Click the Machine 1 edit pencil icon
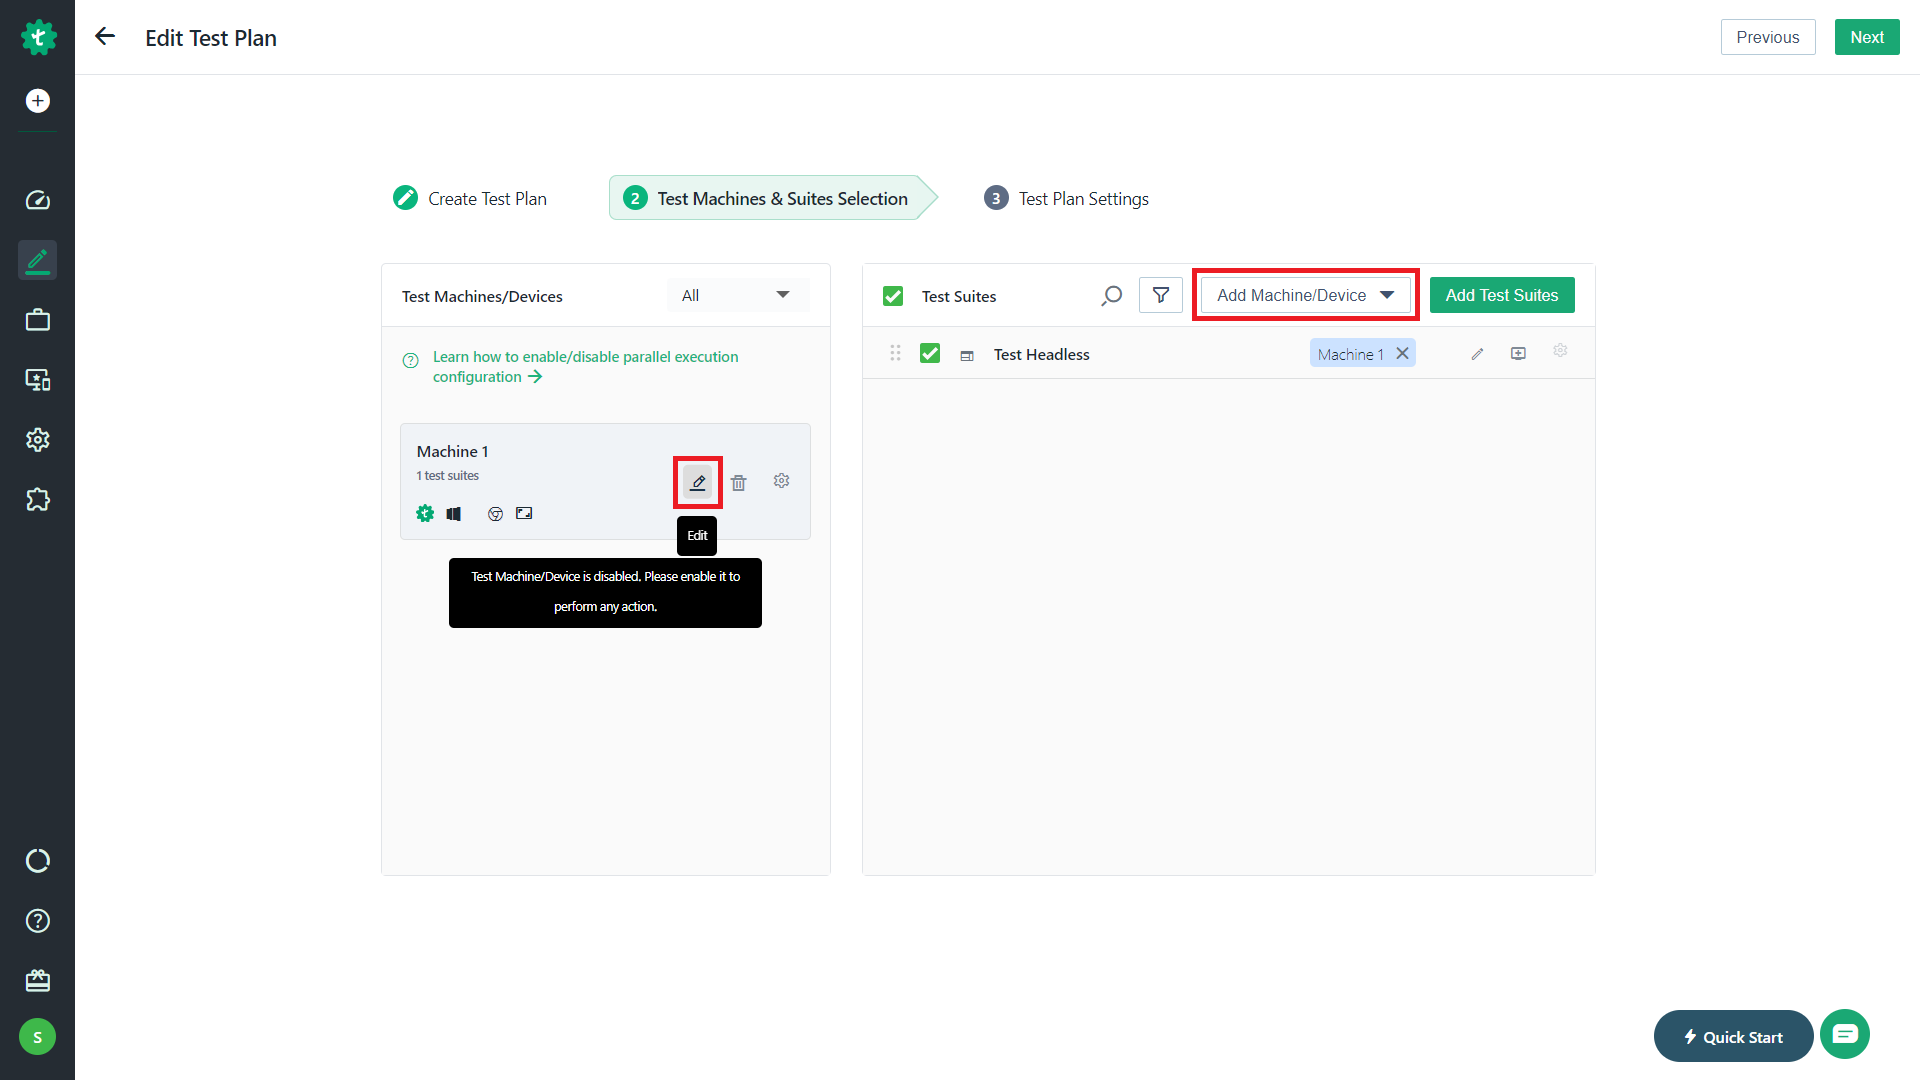This screenshot has width=1920, height=1080. click(x=698, y=482)
